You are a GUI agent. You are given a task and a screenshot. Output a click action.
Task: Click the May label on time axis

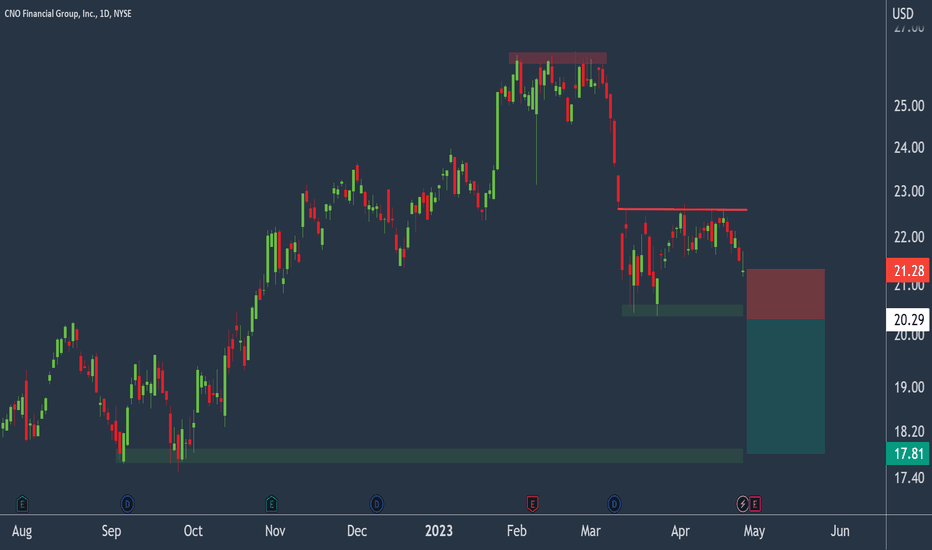(x=754, y=531)
